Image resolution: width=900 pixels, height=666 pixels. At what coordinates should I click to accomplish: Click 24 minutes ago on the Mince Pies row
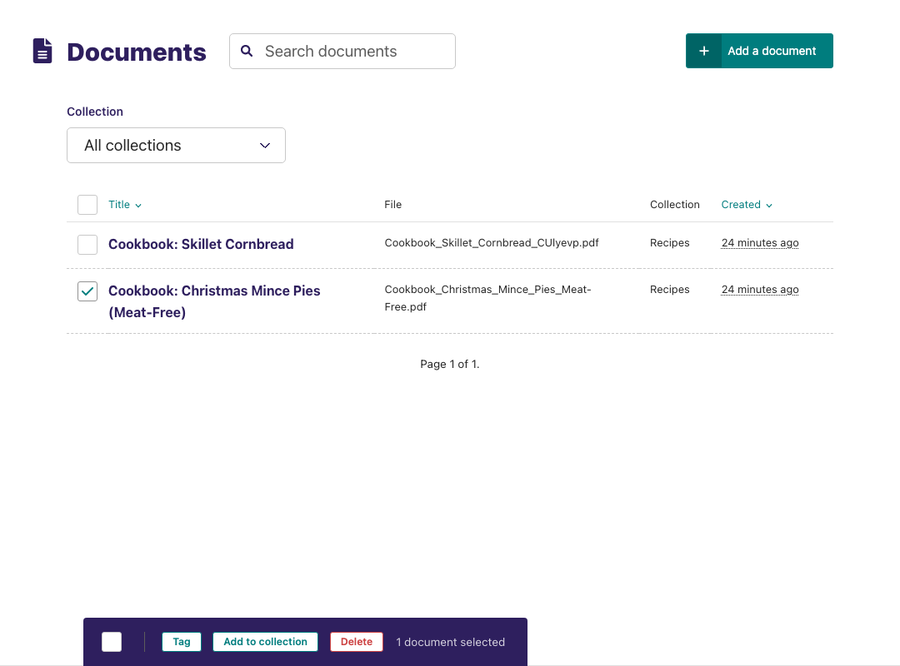760,289
